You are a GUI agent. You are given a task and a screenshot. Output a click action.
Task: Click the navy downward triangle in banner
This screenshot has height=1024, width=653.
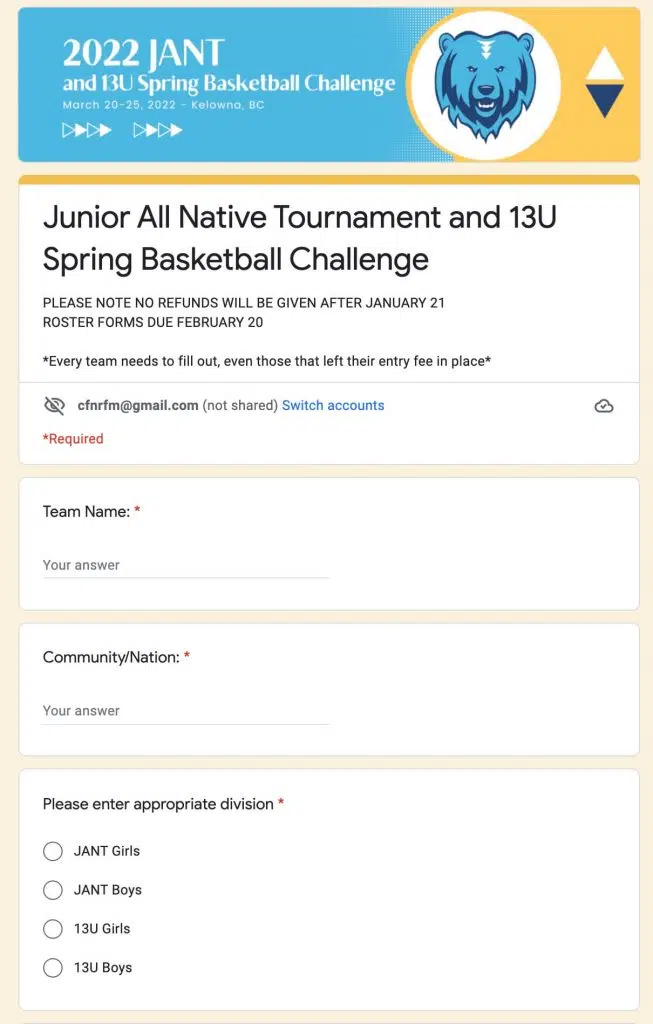[x=604, y=100]
